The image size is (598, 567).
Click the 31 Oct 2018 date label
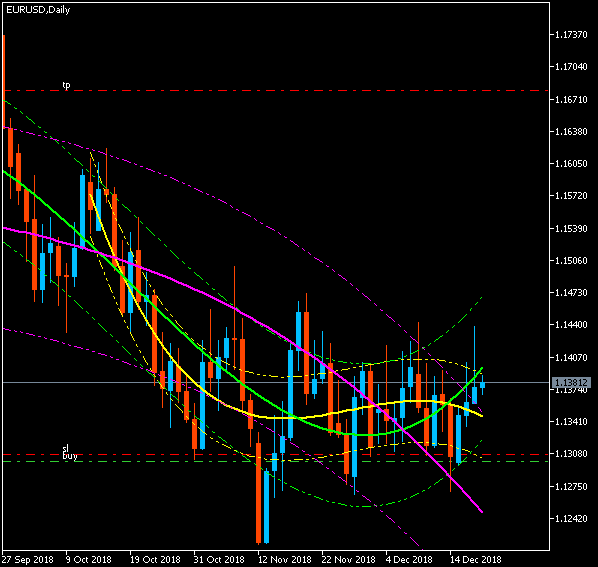[219, 560]
